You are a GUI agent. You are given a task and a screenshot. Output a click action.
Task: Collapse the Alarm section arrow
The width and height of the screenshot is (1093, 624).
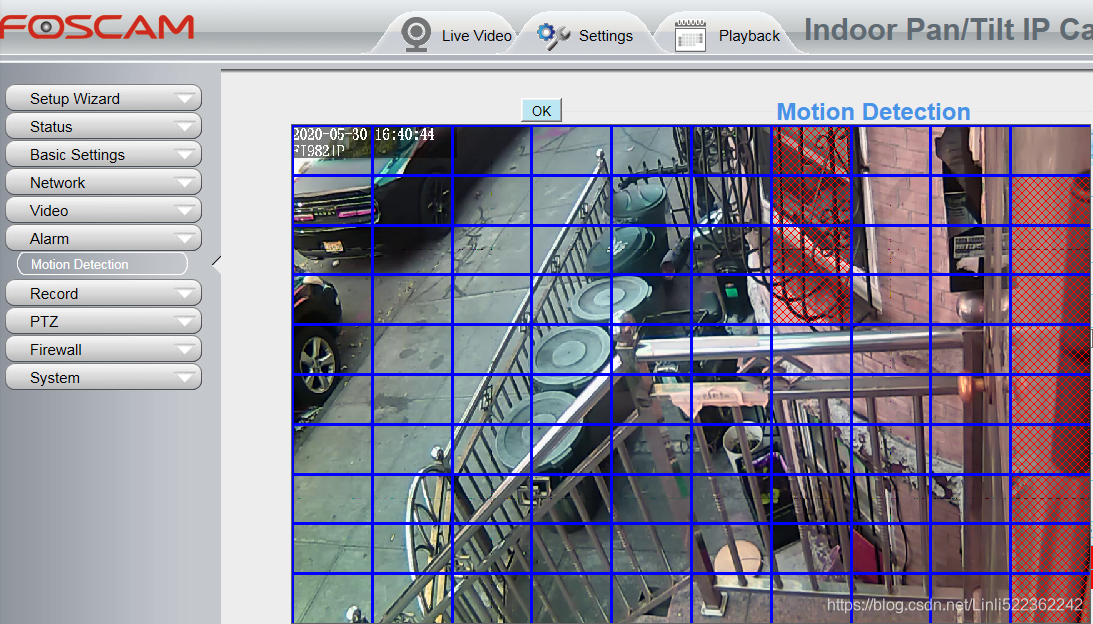(x=185, y=238)
